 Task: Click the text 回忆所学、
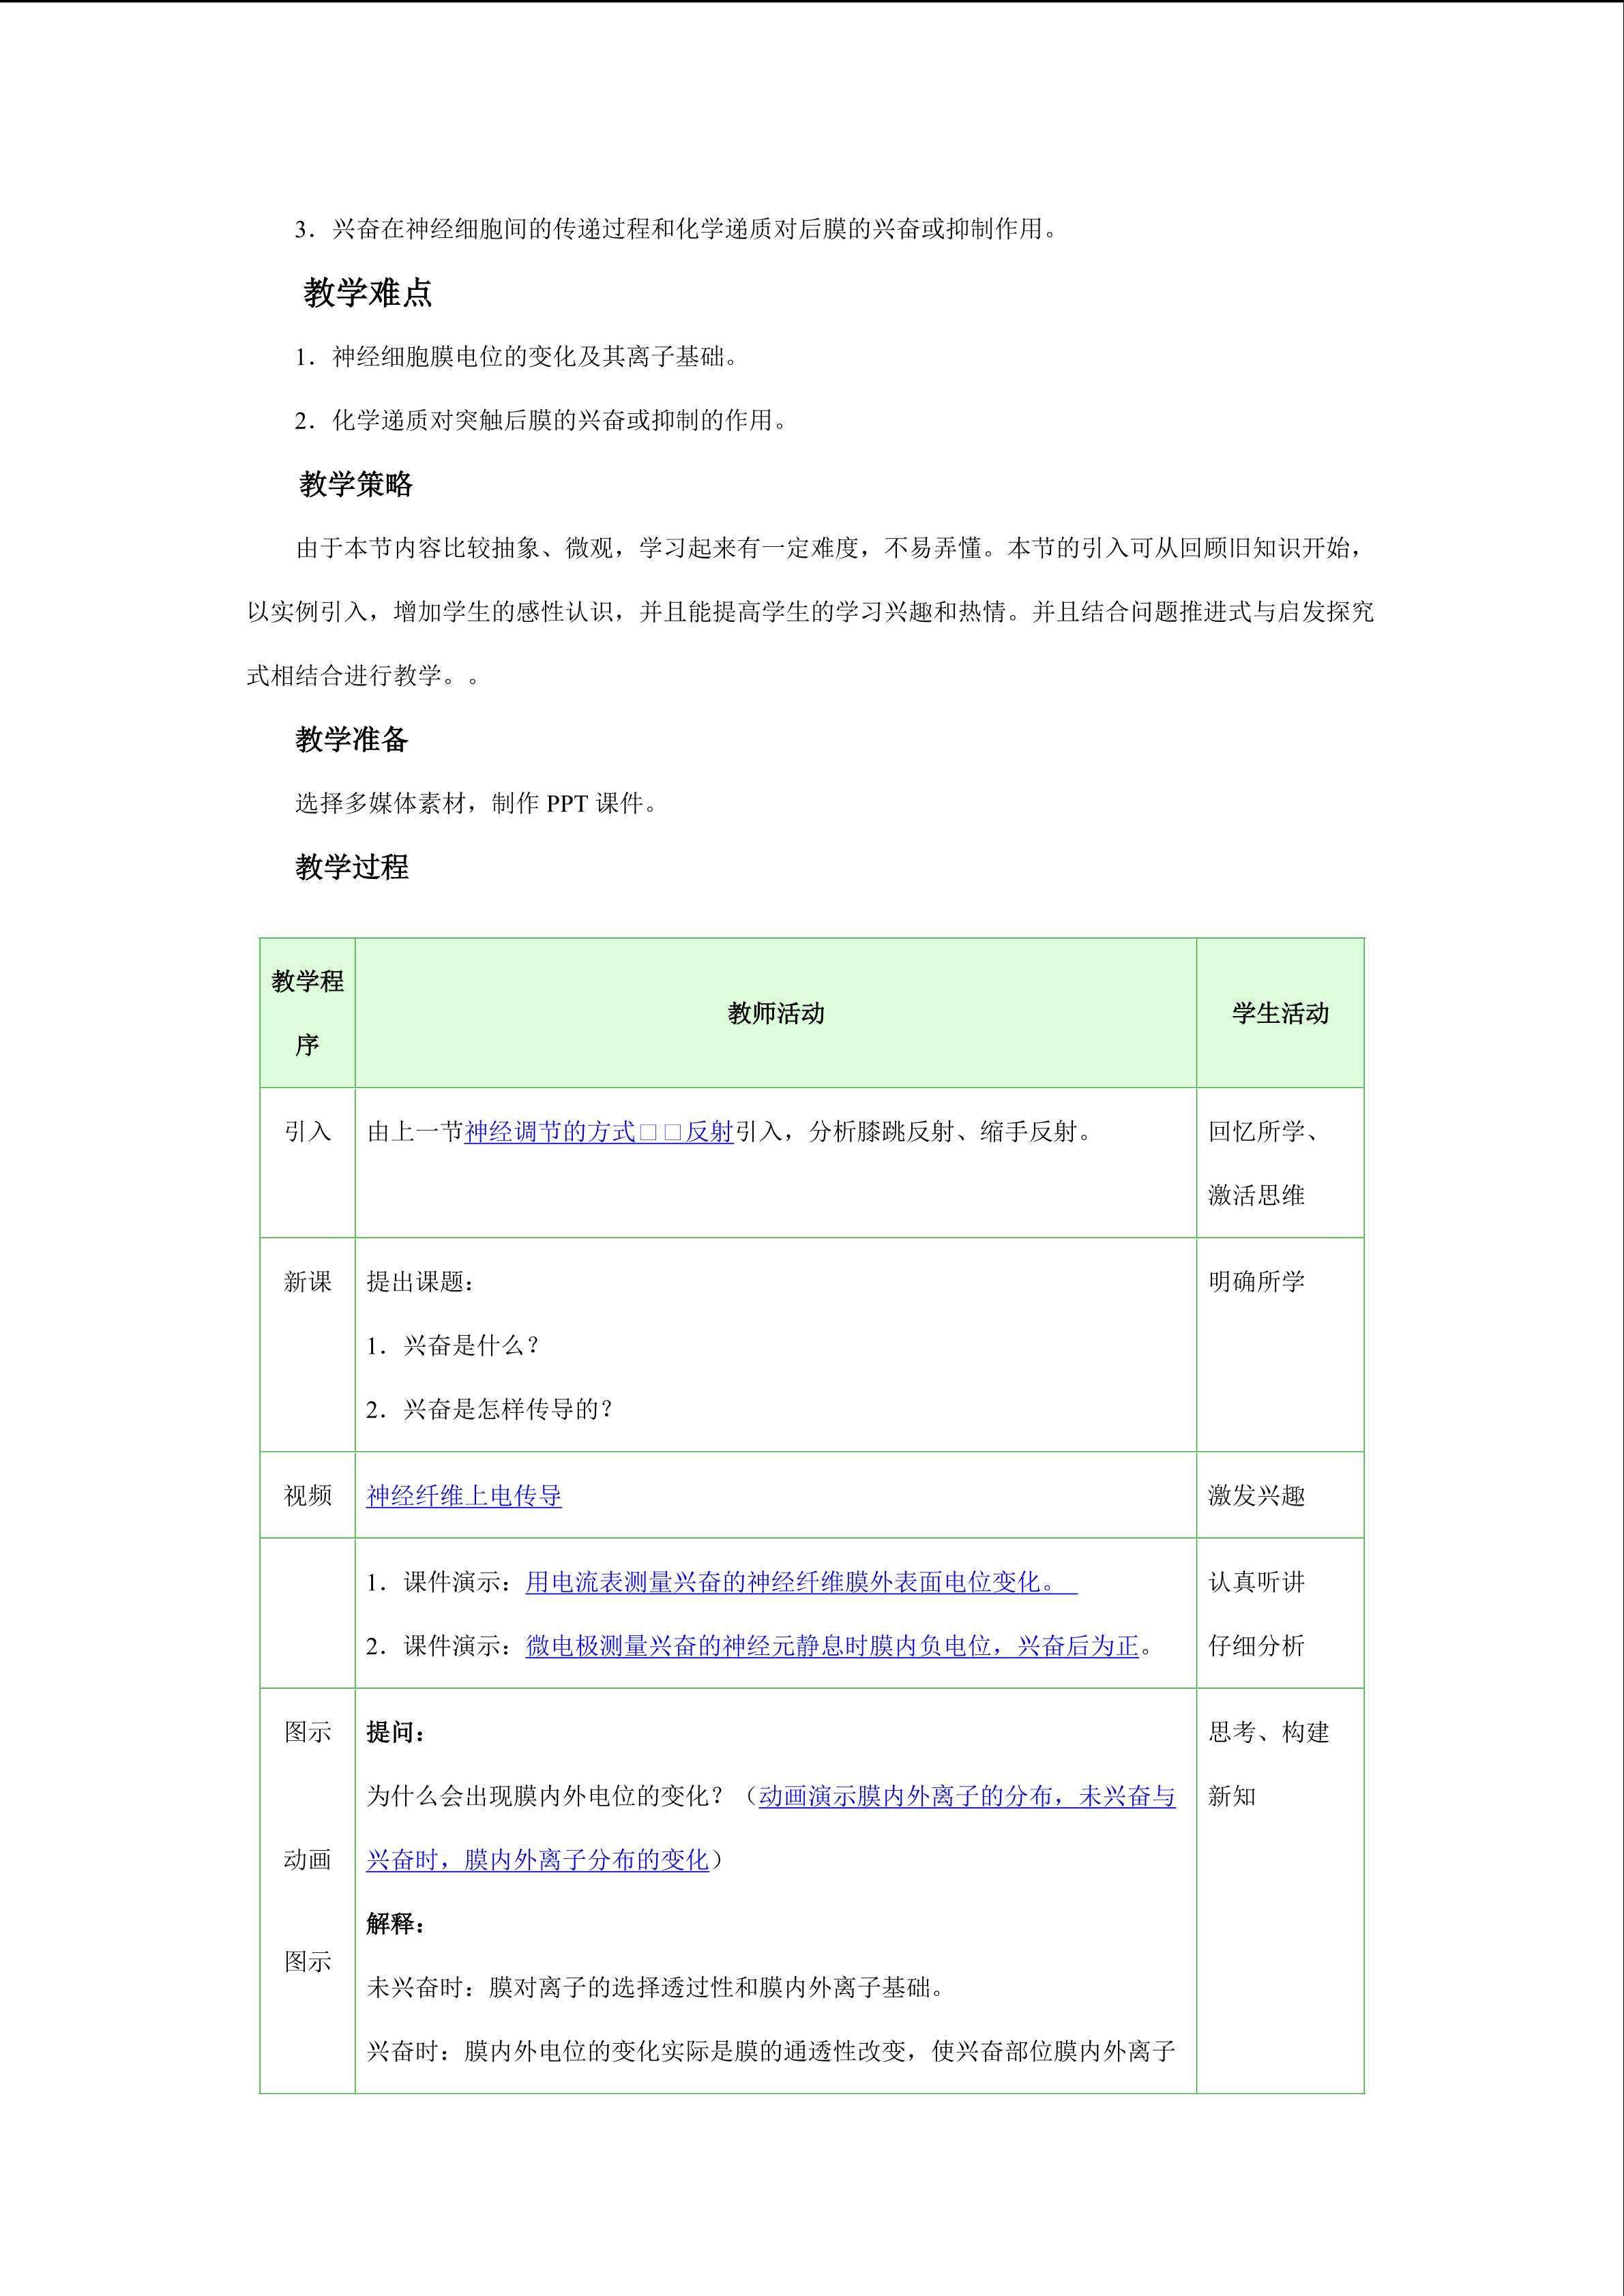click(1265, 1132)
